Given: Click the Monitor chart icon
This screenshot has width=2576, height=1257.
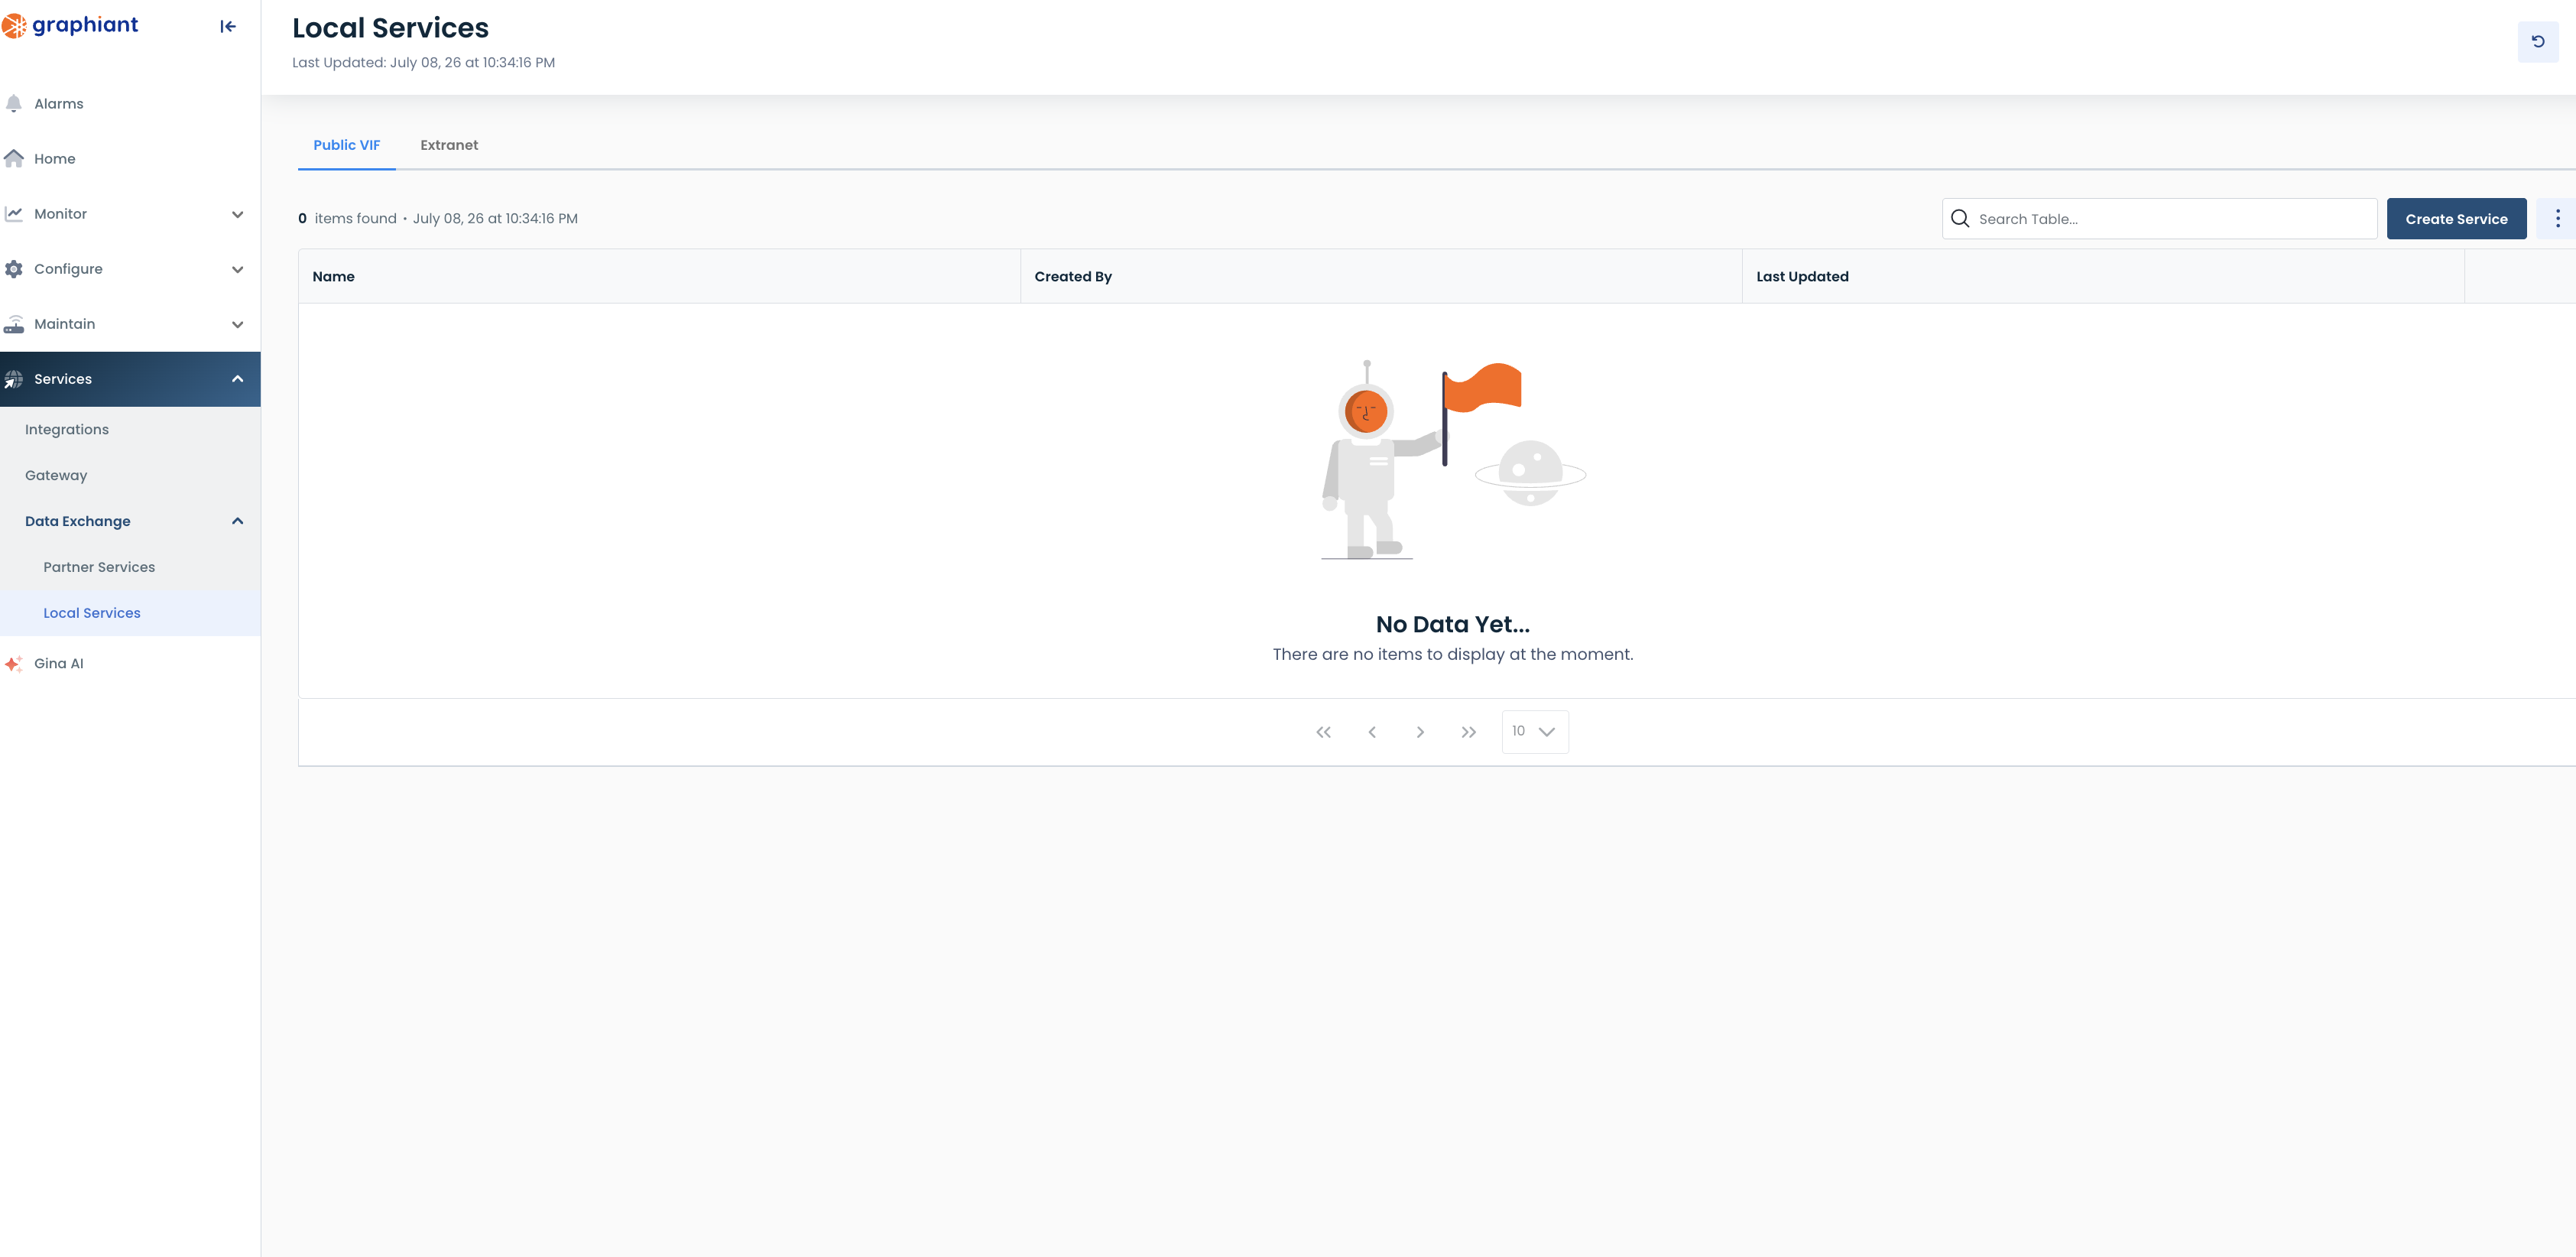Looking at the screenshot, I should [14, 214].
